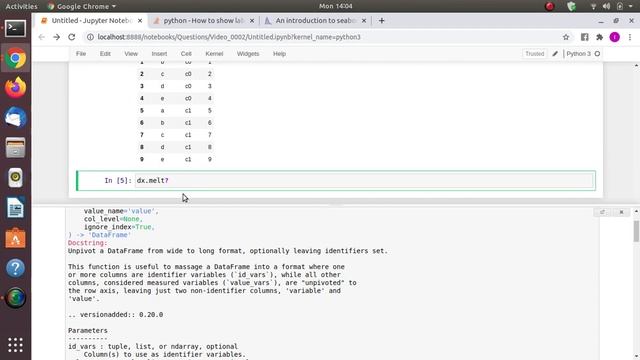Click the Python 3 kernel name

(x=578, y=54)
